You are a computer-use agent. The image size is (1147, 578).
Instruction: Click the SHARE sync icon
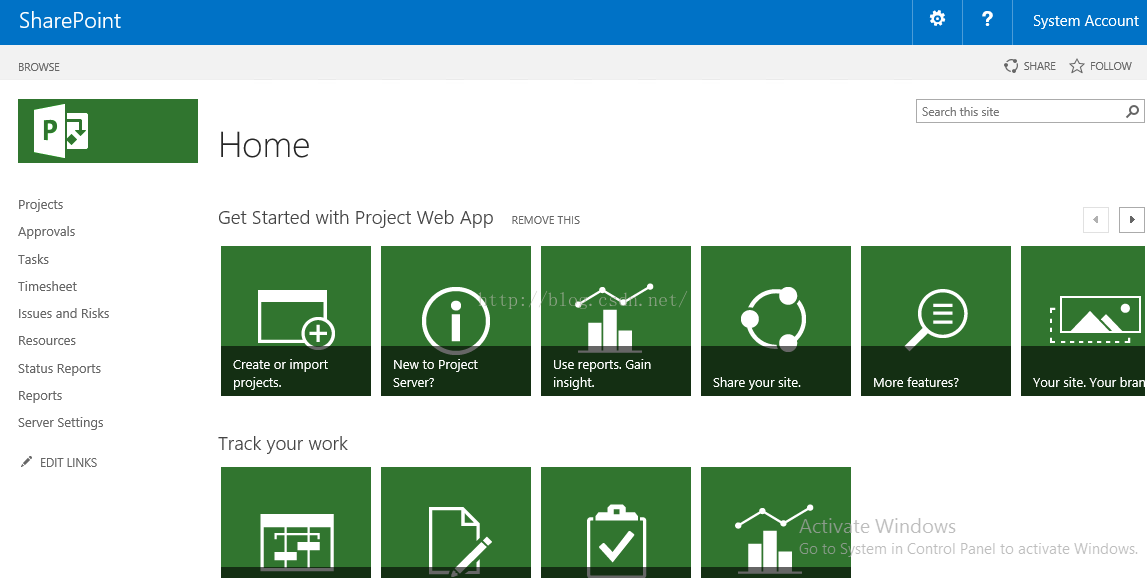[1011, 66]
